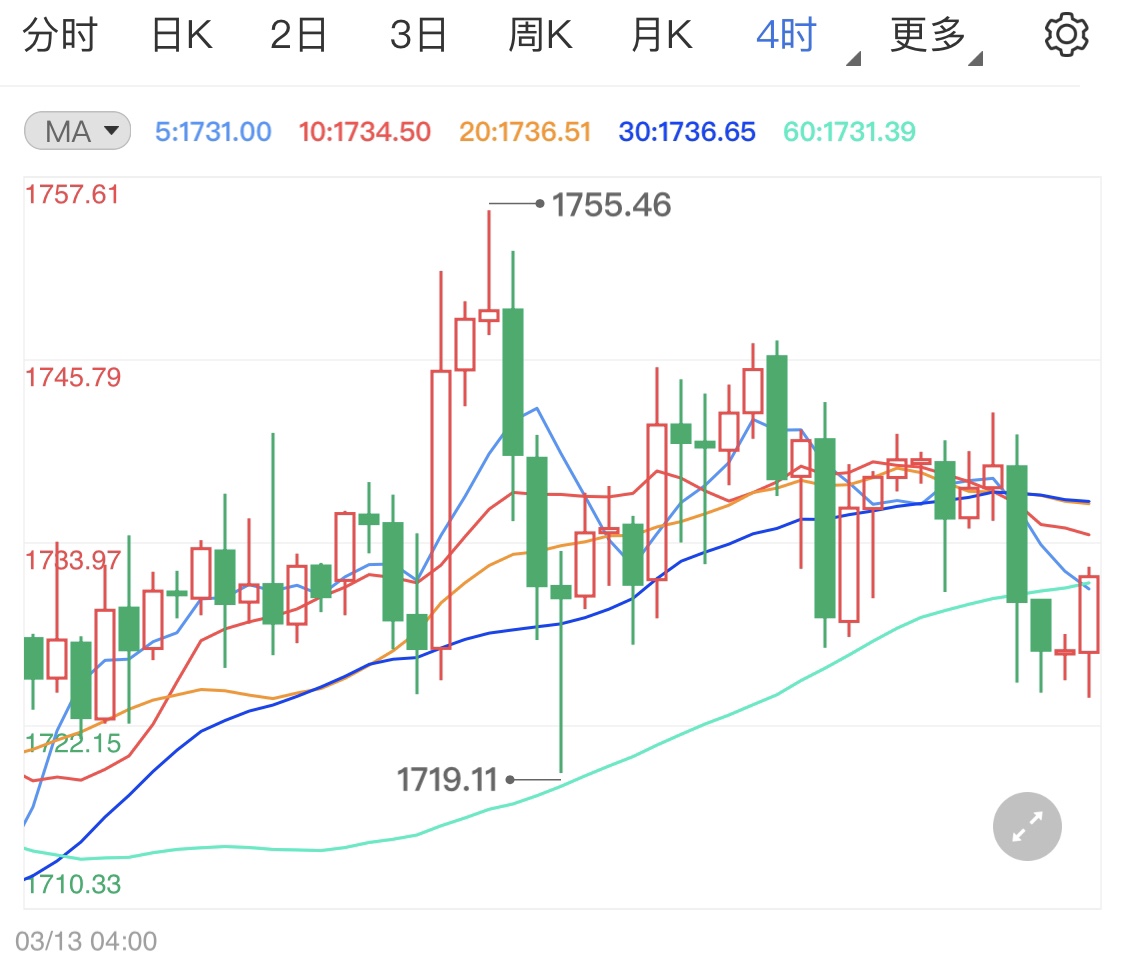Switch to 日K tab
This screenshot has height=957, width=1125.
click(x=182, y=35)
